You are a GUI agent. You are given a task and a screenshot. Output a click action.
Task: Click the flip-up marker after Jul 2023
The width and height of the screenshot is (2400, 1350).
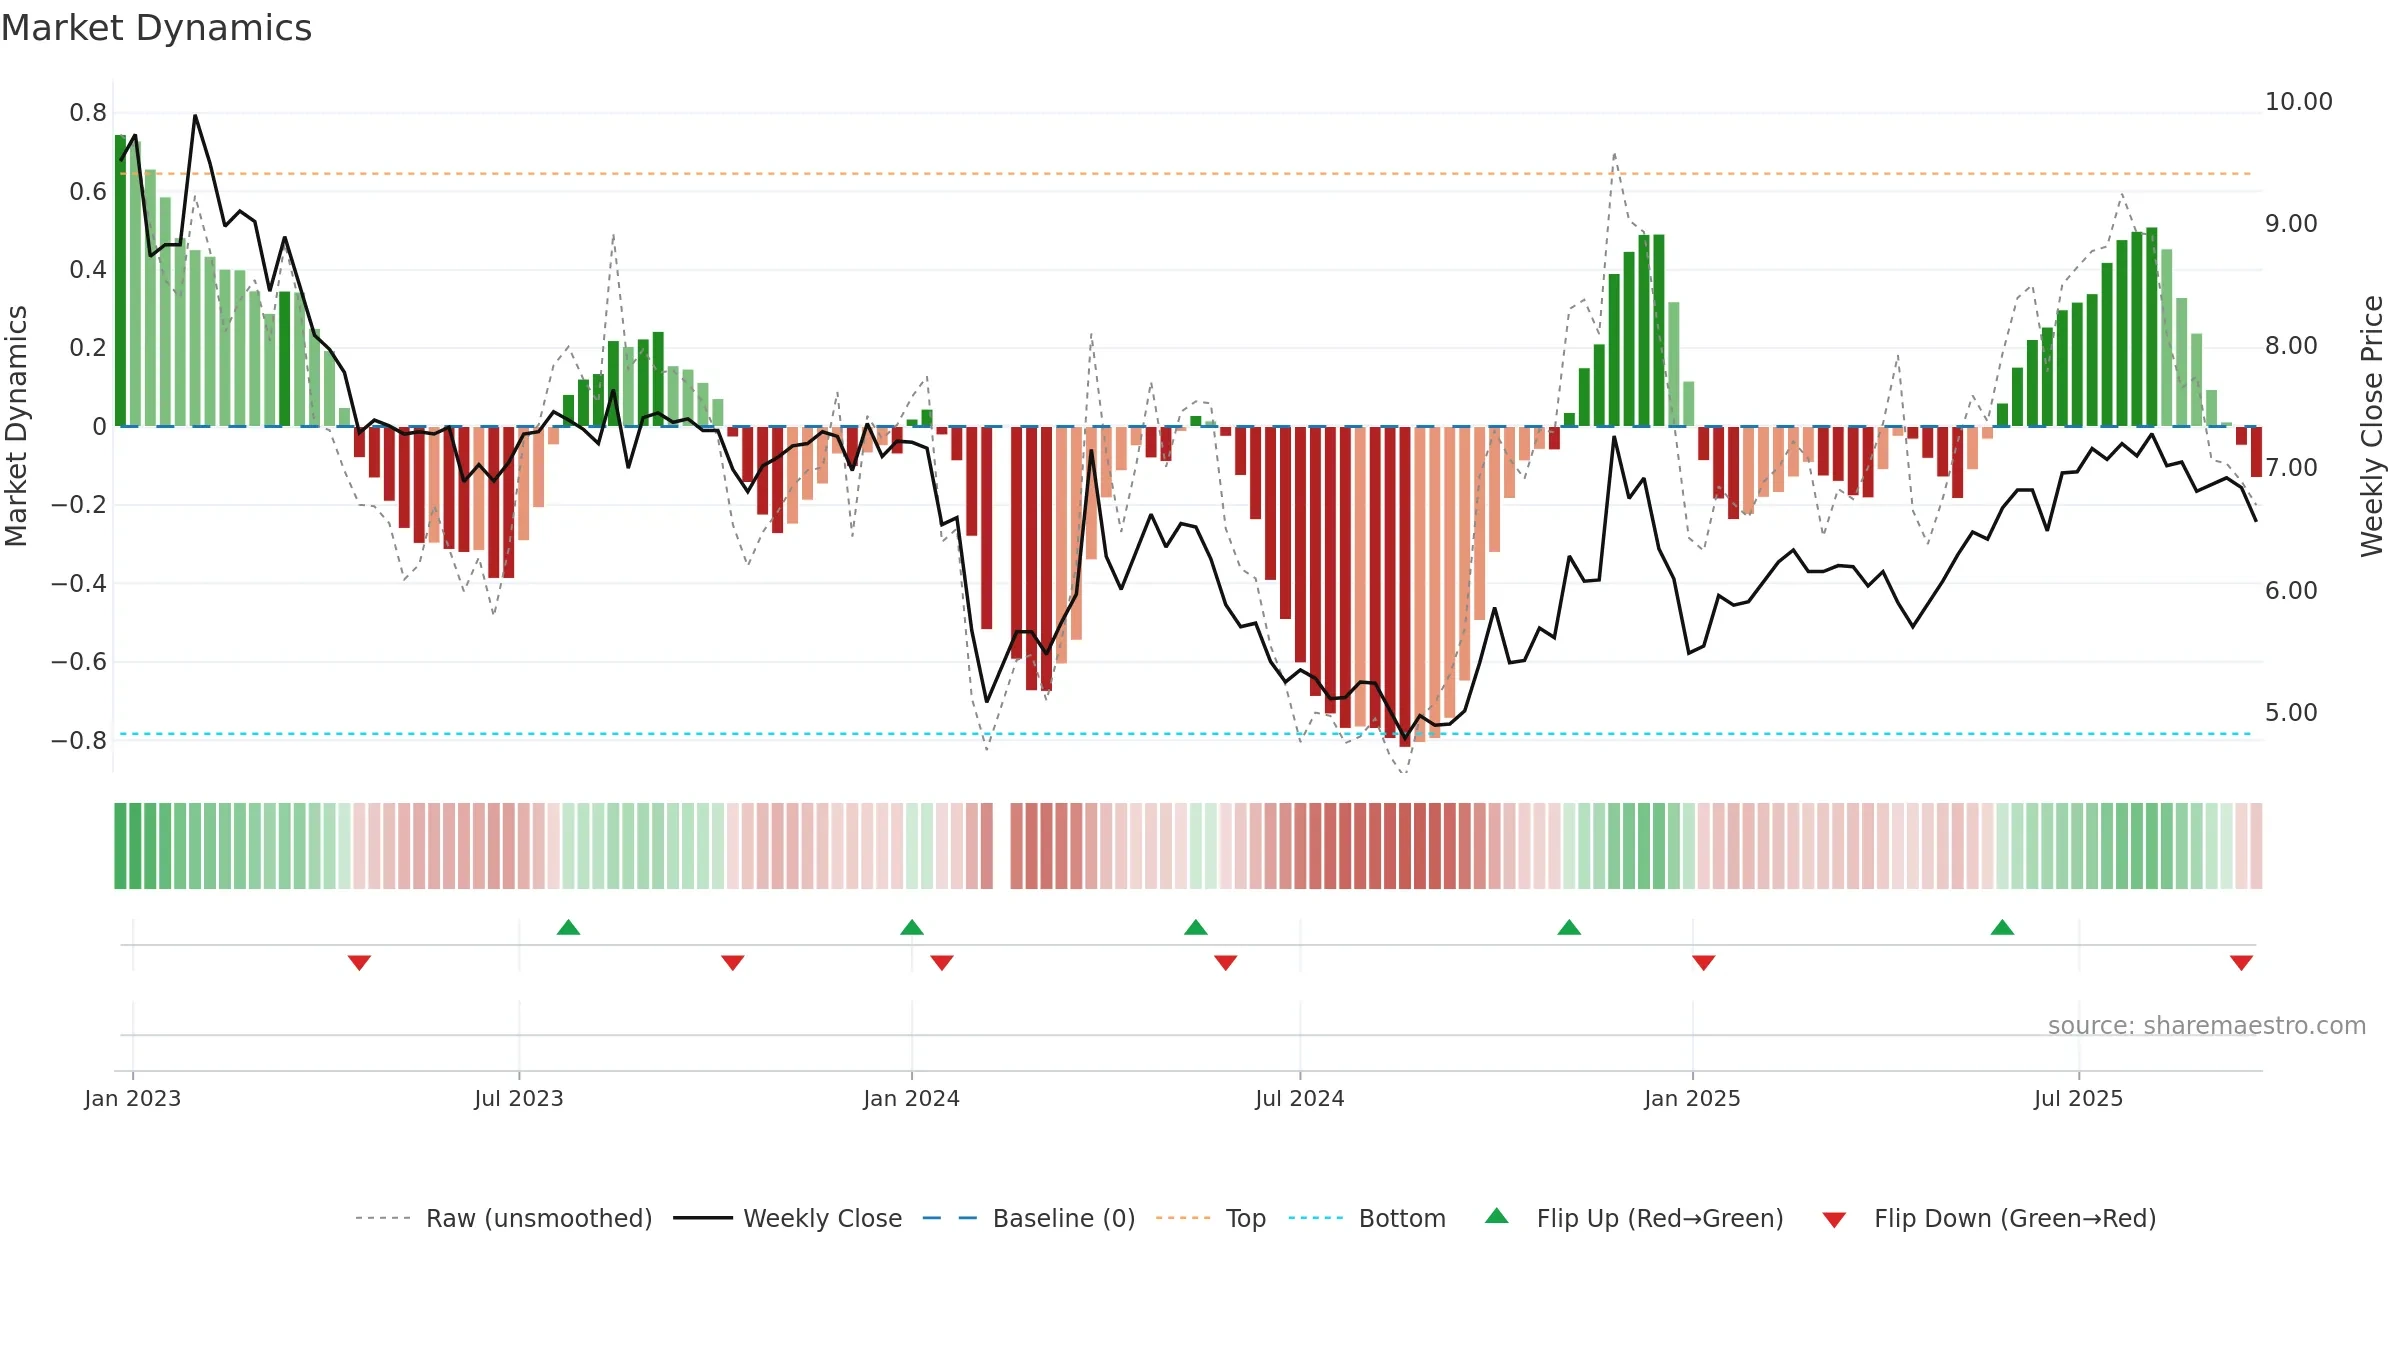point(568,927)
